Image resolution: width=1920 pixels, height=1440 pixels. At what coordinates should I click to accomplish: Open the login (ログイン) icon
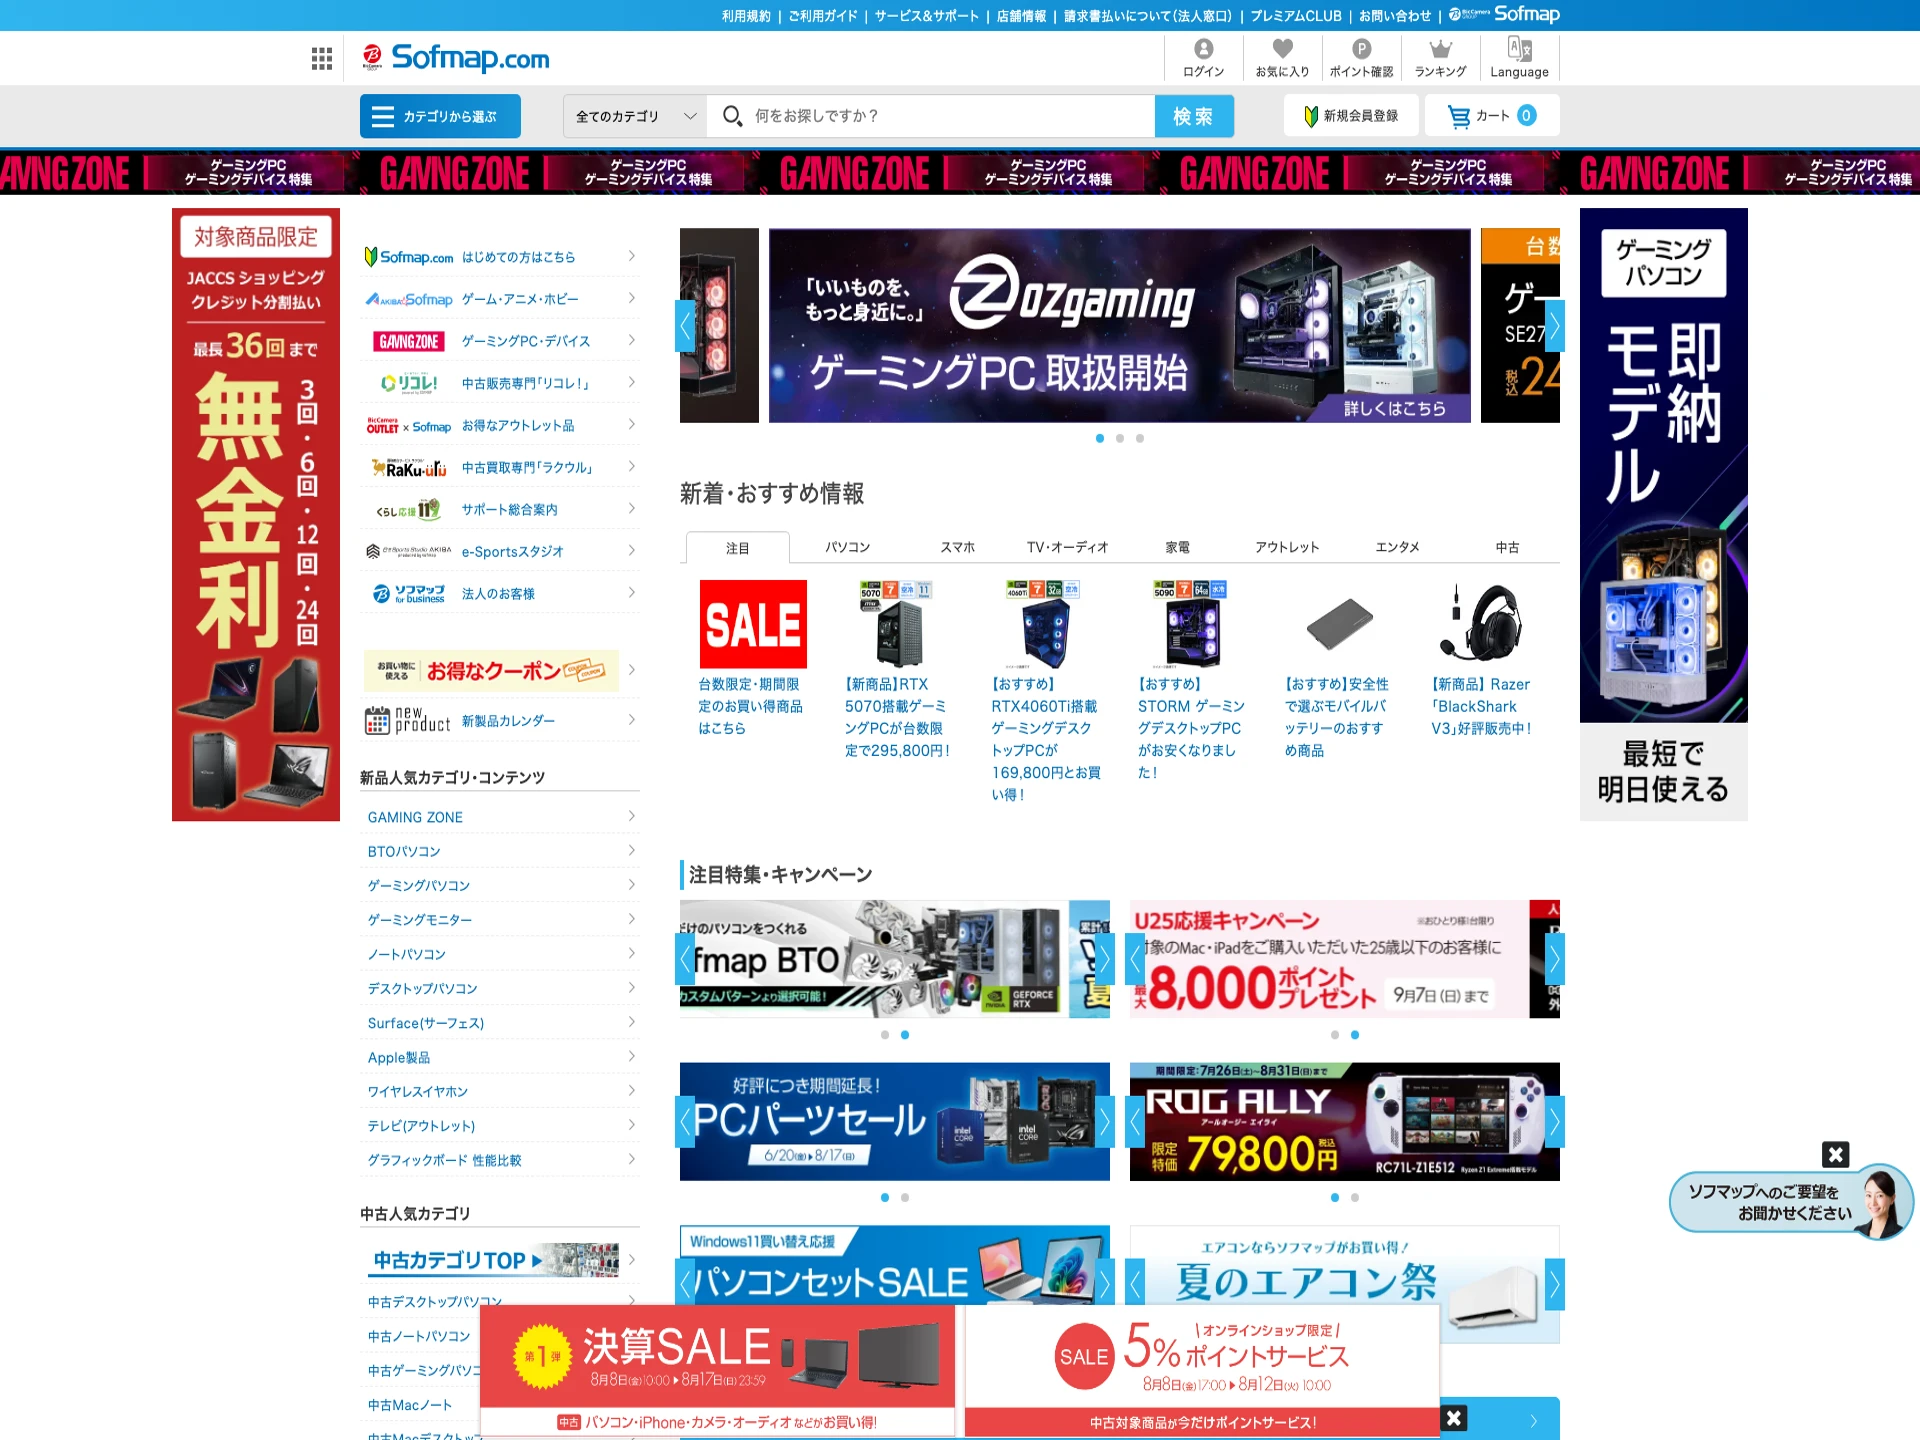click(x=1203, y=58)
